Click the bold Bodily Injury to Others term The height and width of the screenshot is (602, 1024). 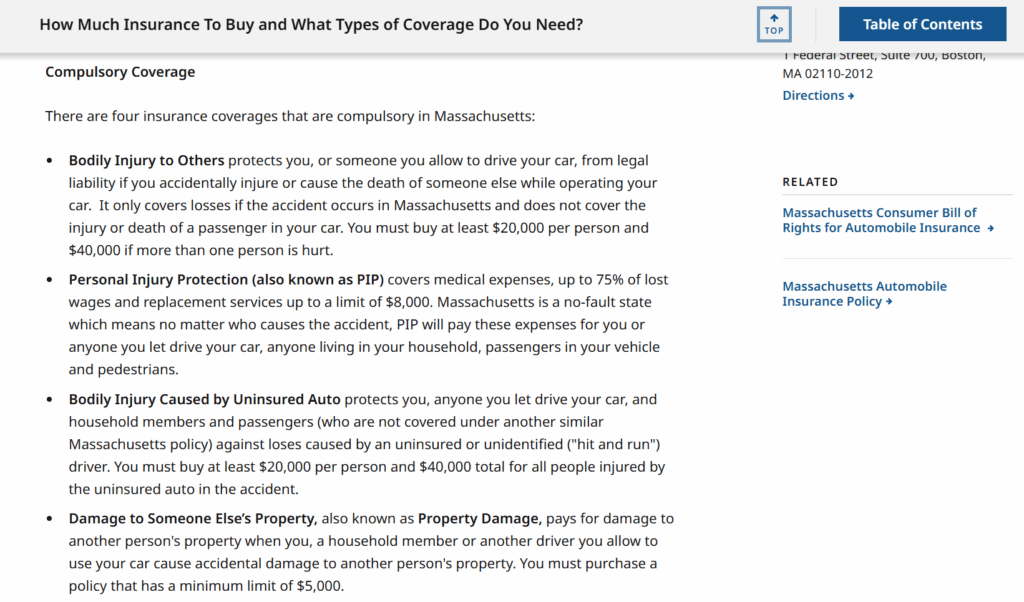[146, 160]
